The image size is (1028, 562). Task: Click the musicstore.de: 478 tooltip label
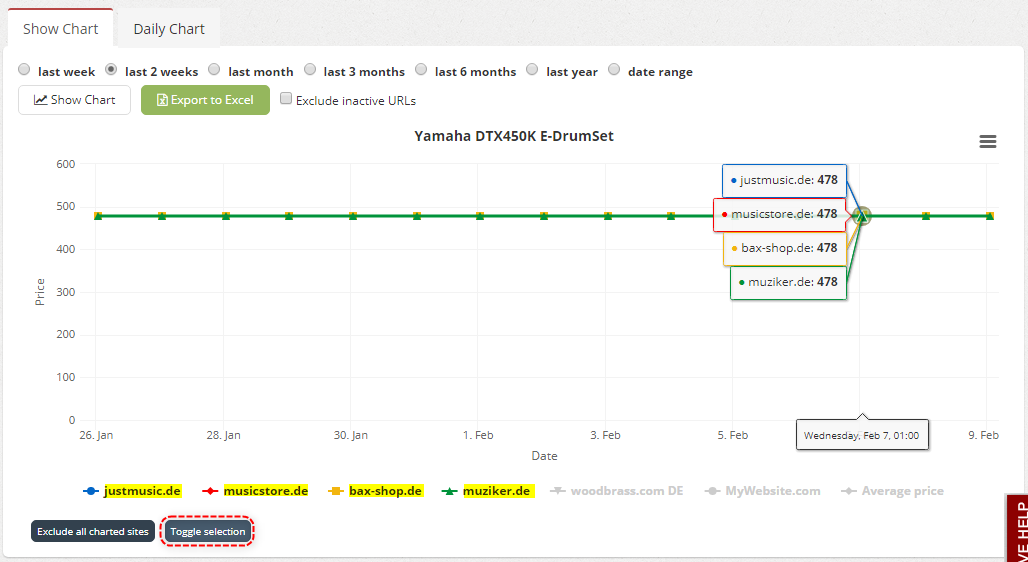pos(780,214)
